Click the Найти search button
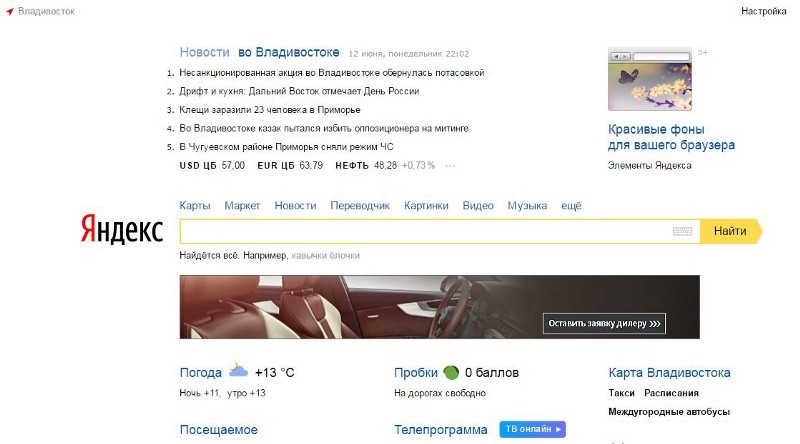This screenshot has height=444, width=800. pyautogui.click(x=731, y=231)
